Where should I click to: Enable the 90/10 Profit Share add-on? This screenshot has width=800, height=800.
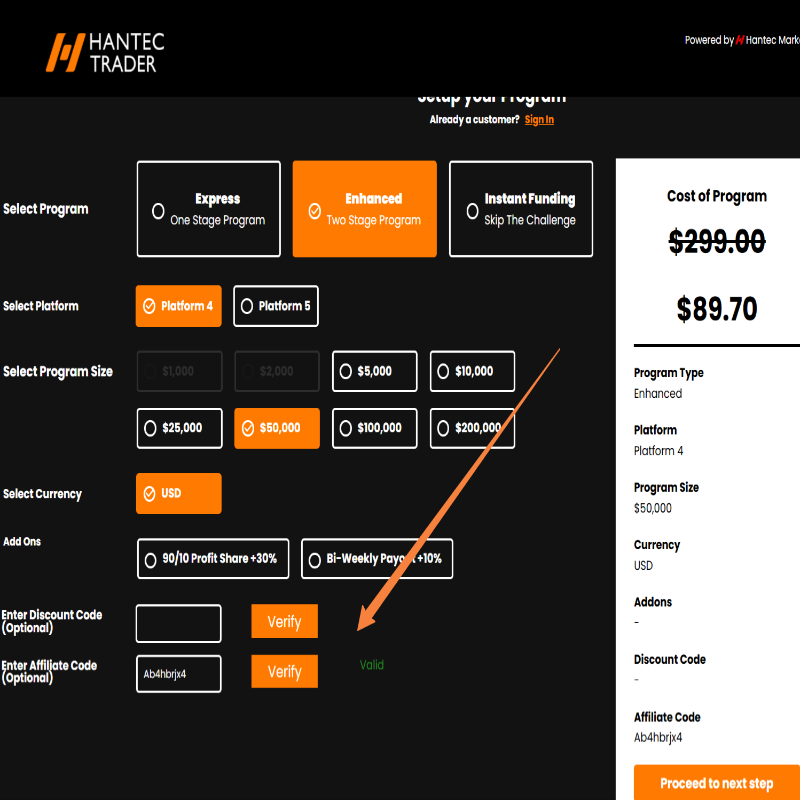pyautogui.click(x=213, y=559)
